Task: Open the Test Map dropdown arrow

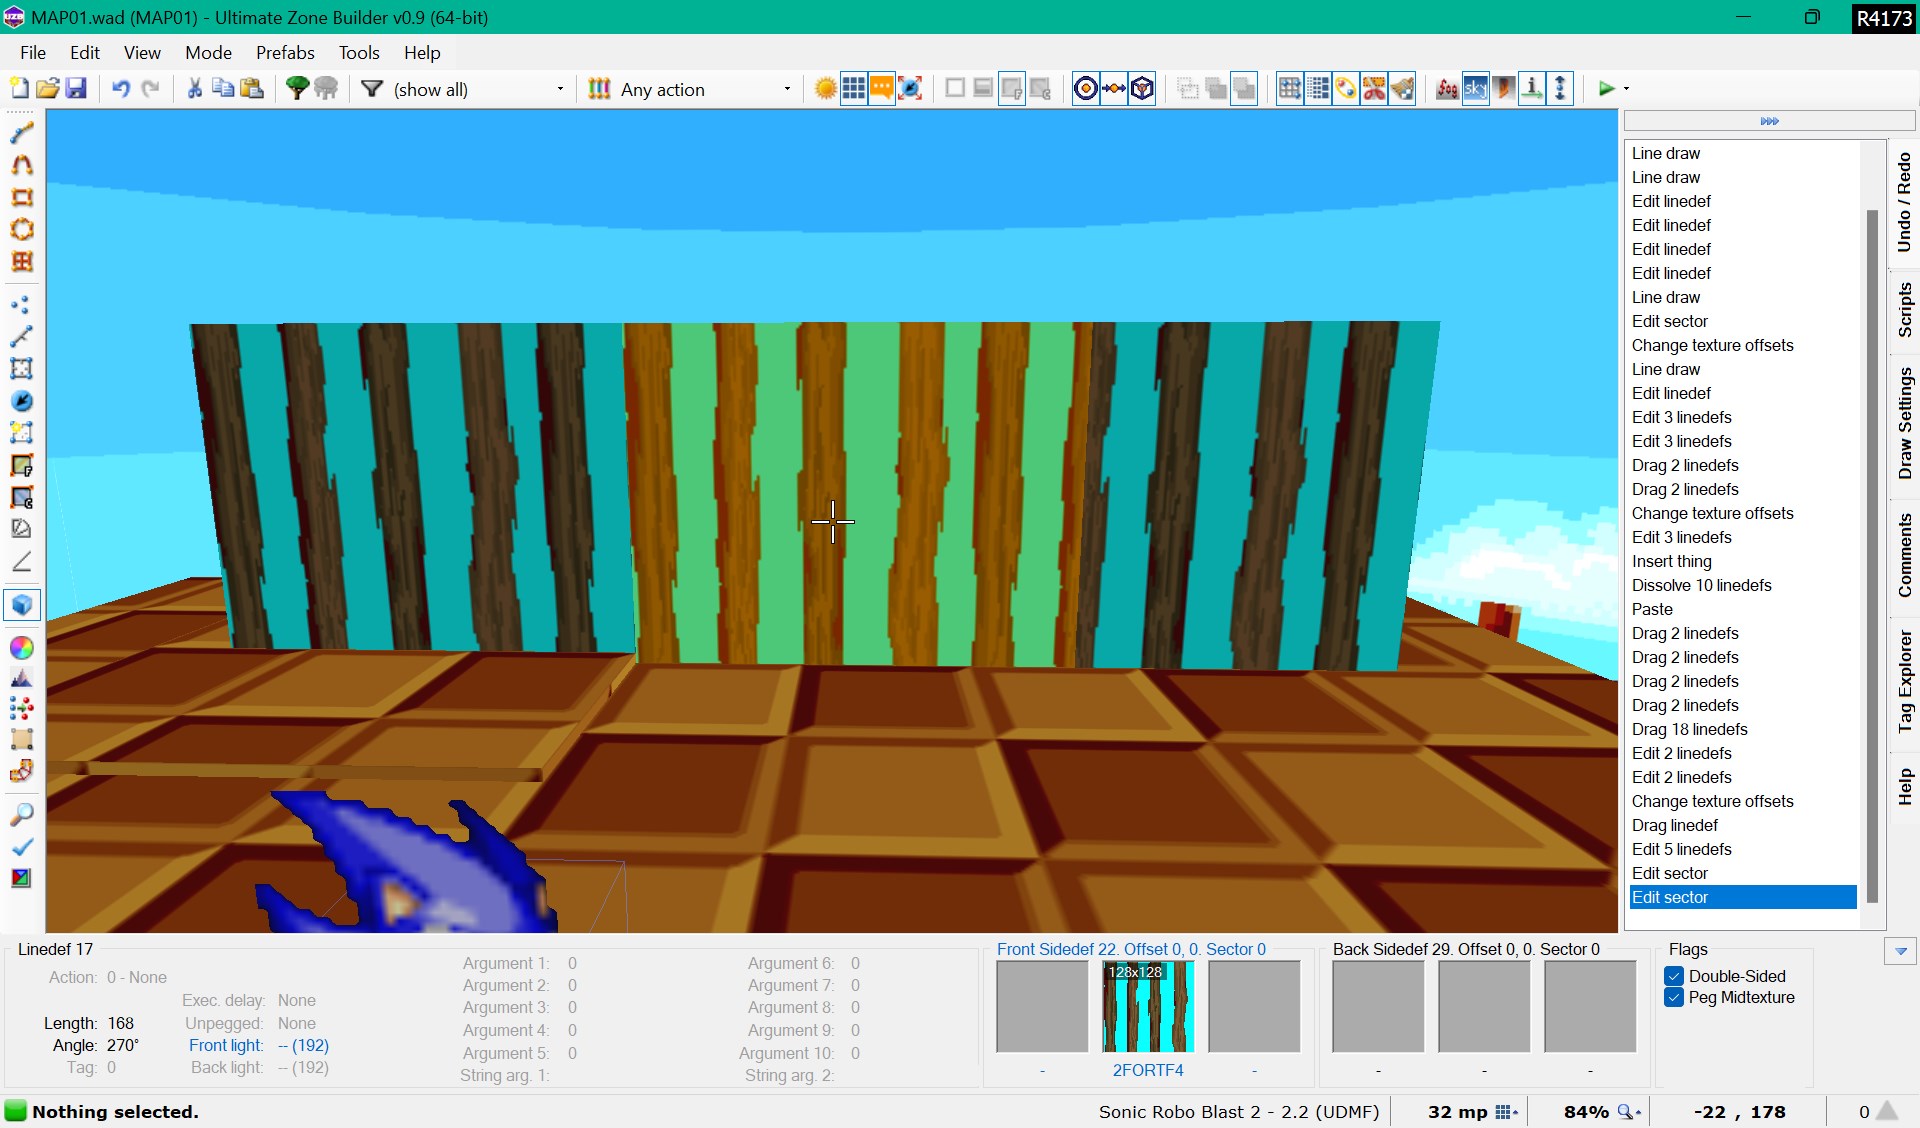Action: click(x=1626, y=89)
